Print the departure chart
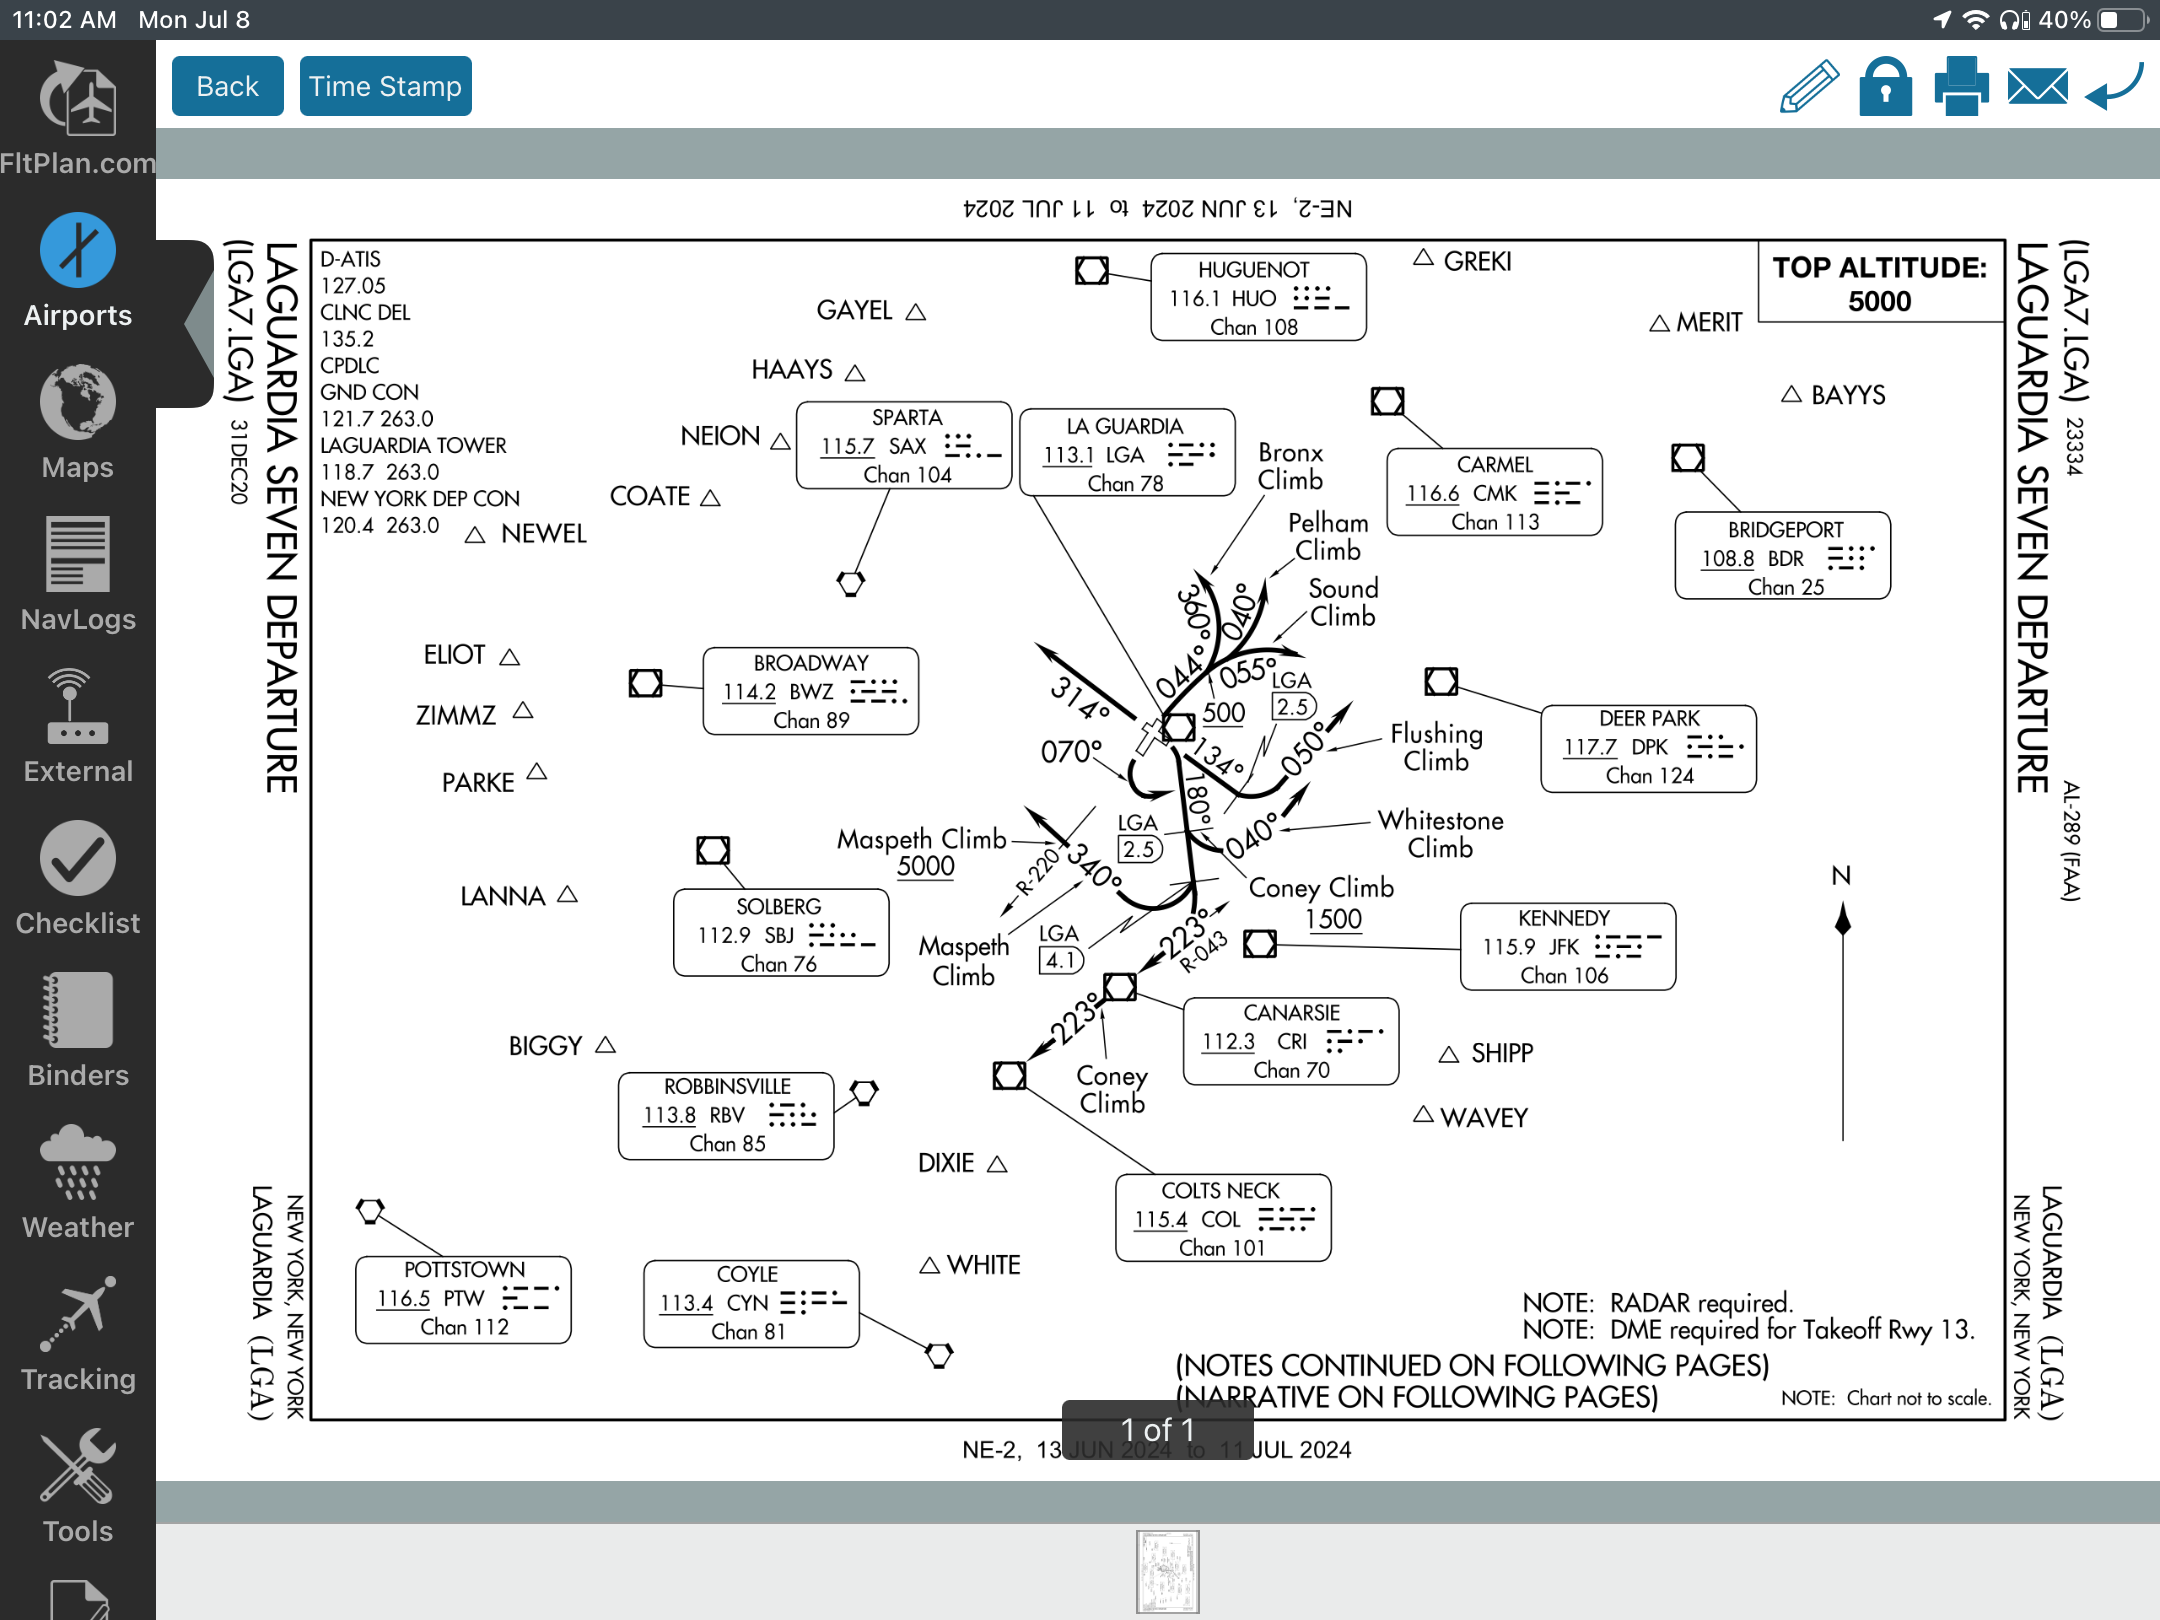This screenshot has height=1620, width=2160. pyautogui.click(x=1961, y=87)
